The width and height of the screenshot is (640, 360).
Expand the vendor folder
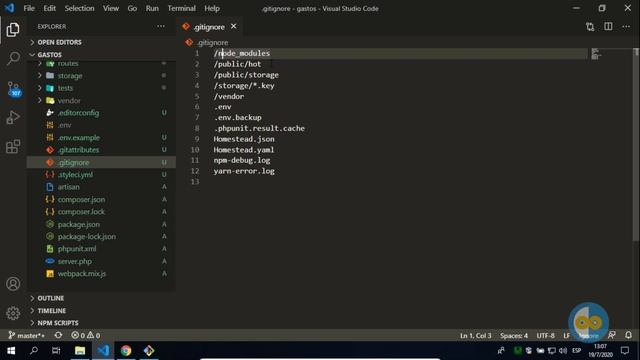(69, 100)
